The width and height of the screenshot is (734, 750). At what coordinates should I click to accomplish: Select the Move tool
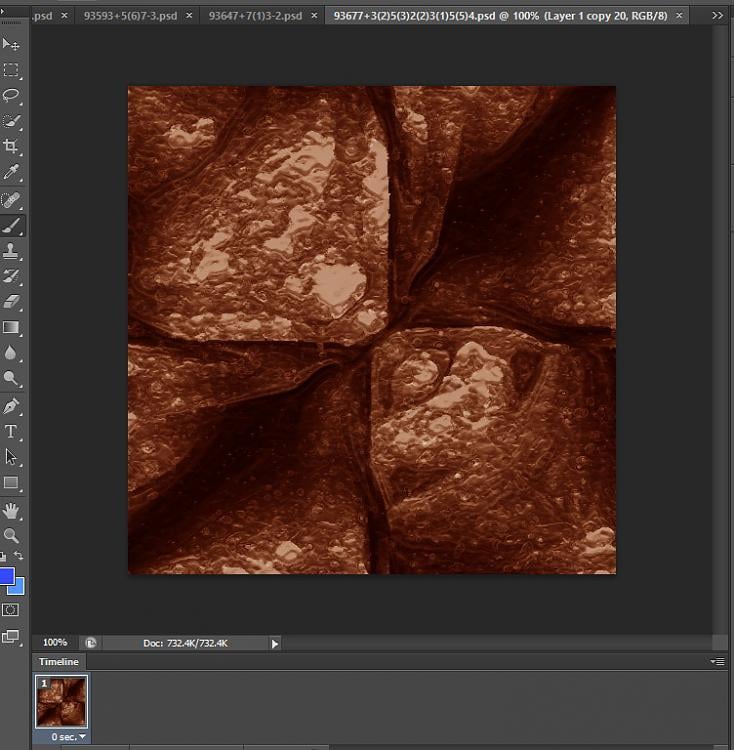tap(11, 44)
